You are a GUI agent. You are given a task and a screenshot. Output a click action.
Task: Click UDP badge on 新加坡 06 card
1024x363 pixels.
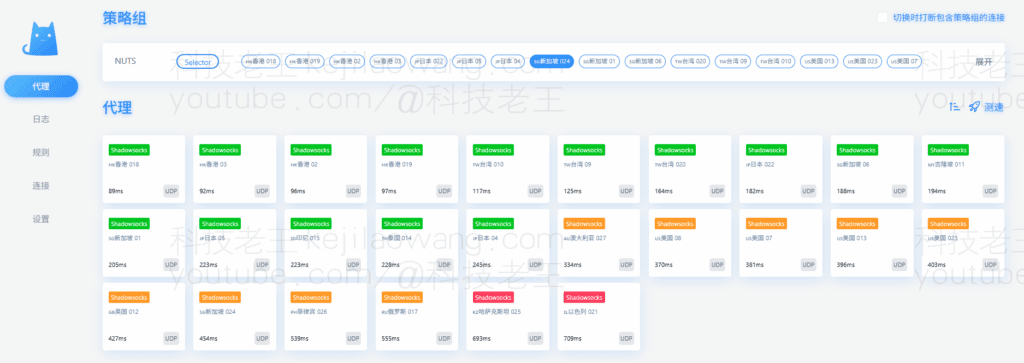[x=899, y=191]
